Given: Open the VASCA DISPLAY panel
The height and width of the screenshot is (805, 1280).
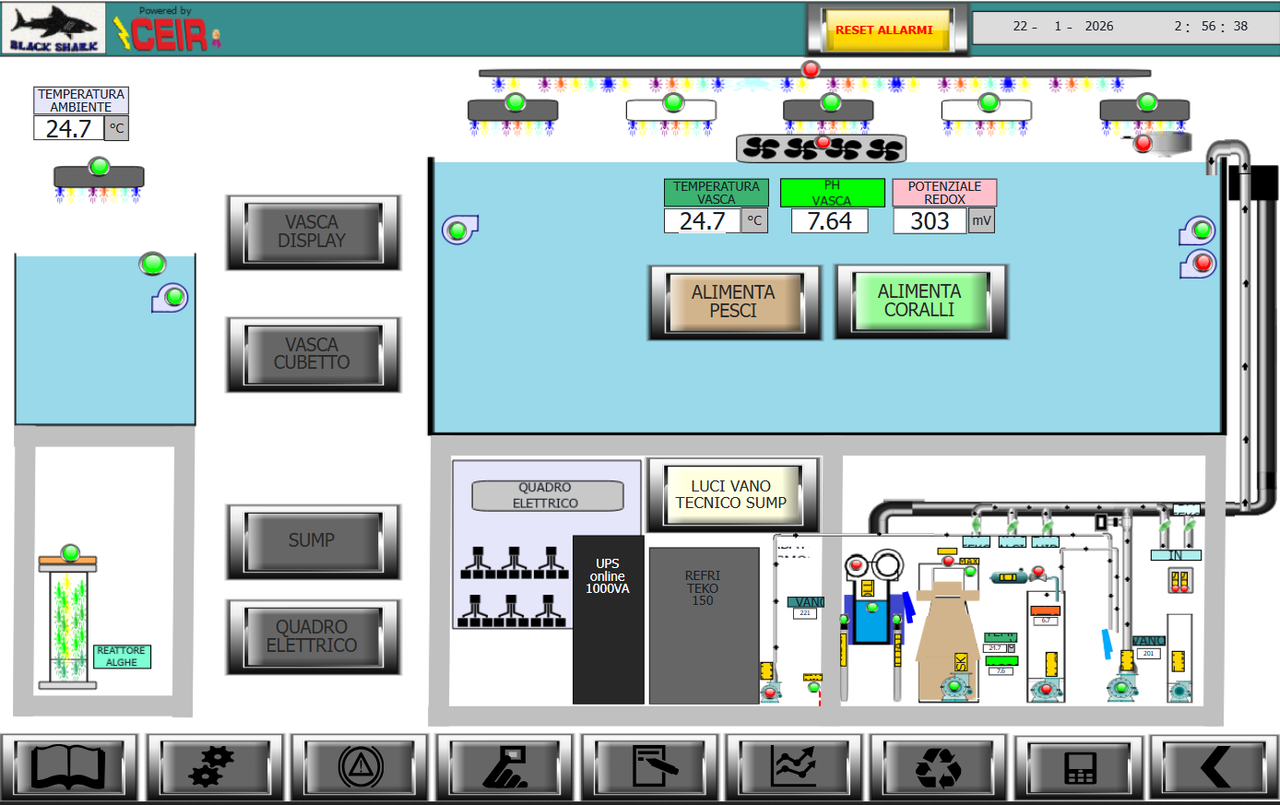Looking at the screenshot, I should pyautogui.click(x=313, y=232).
